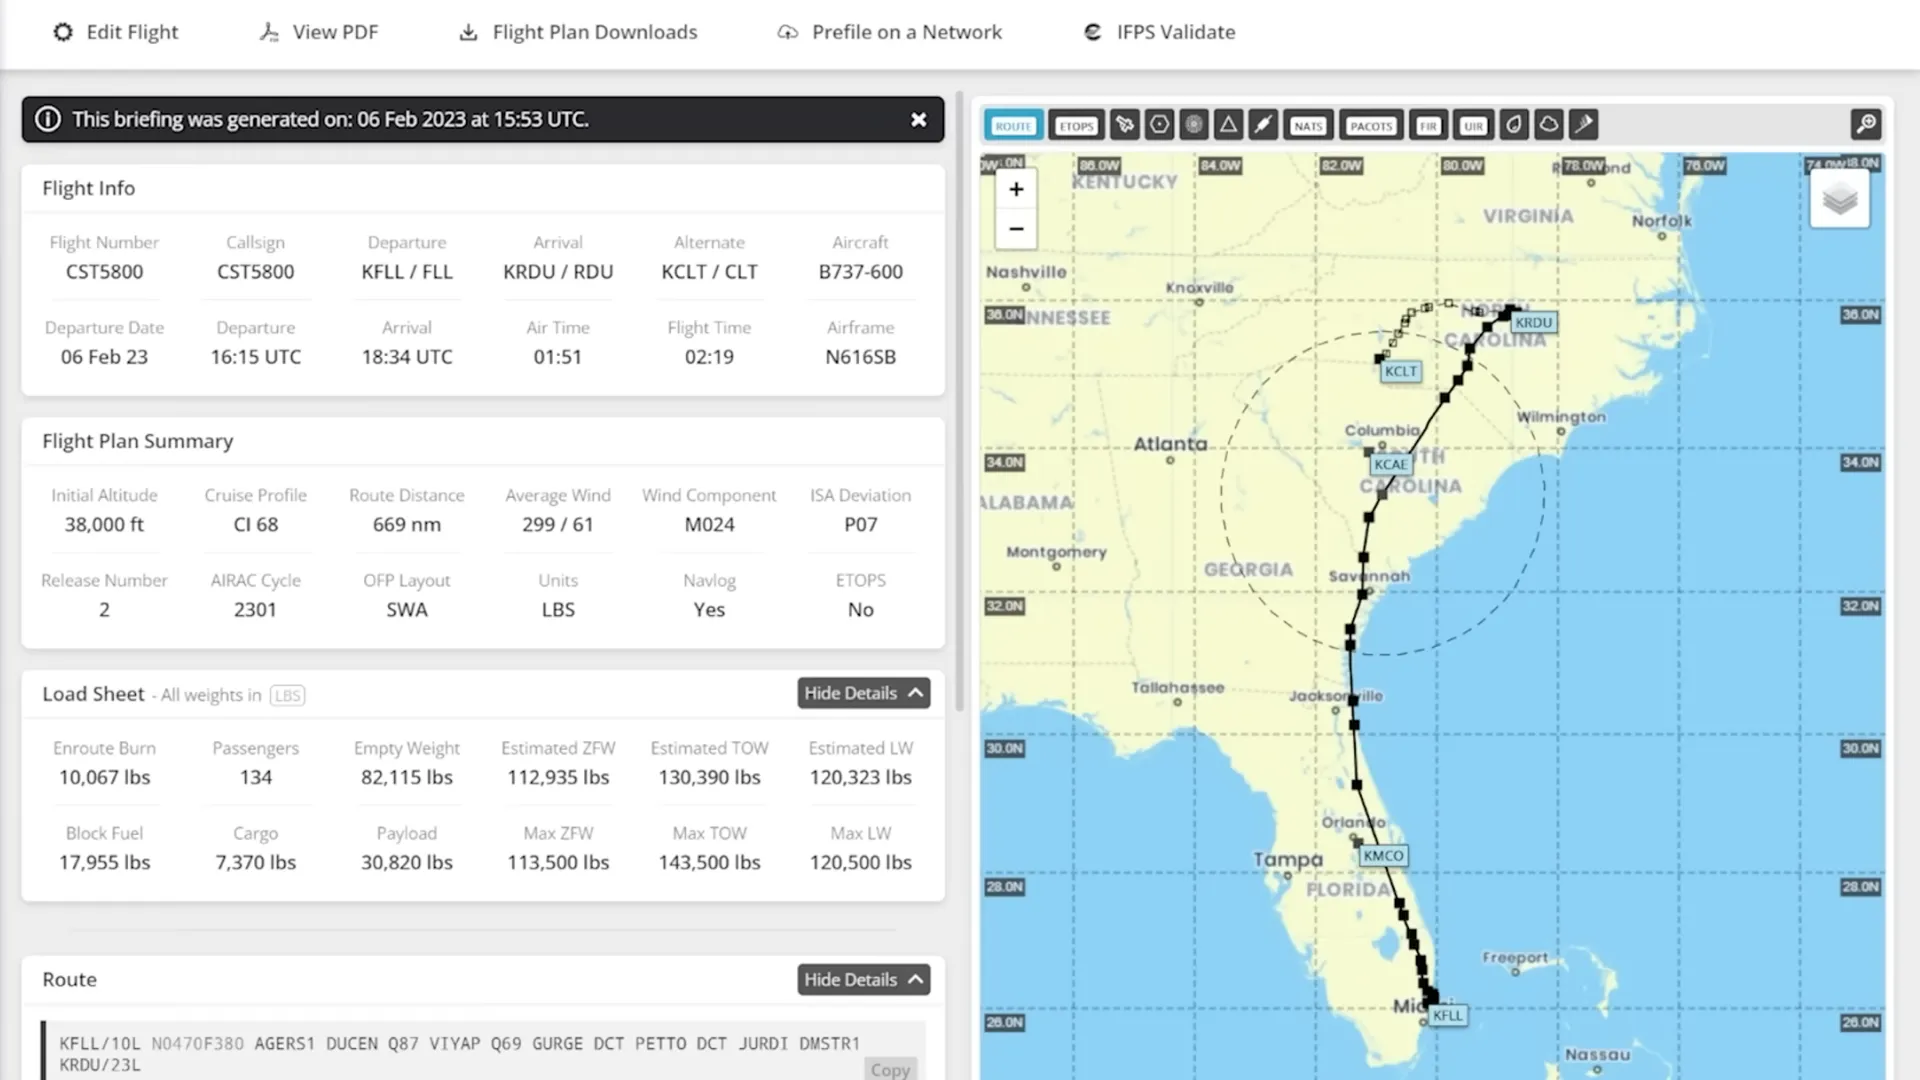Toggle the ROUTE overlay off
1920x1080 pixels.
1013,124
